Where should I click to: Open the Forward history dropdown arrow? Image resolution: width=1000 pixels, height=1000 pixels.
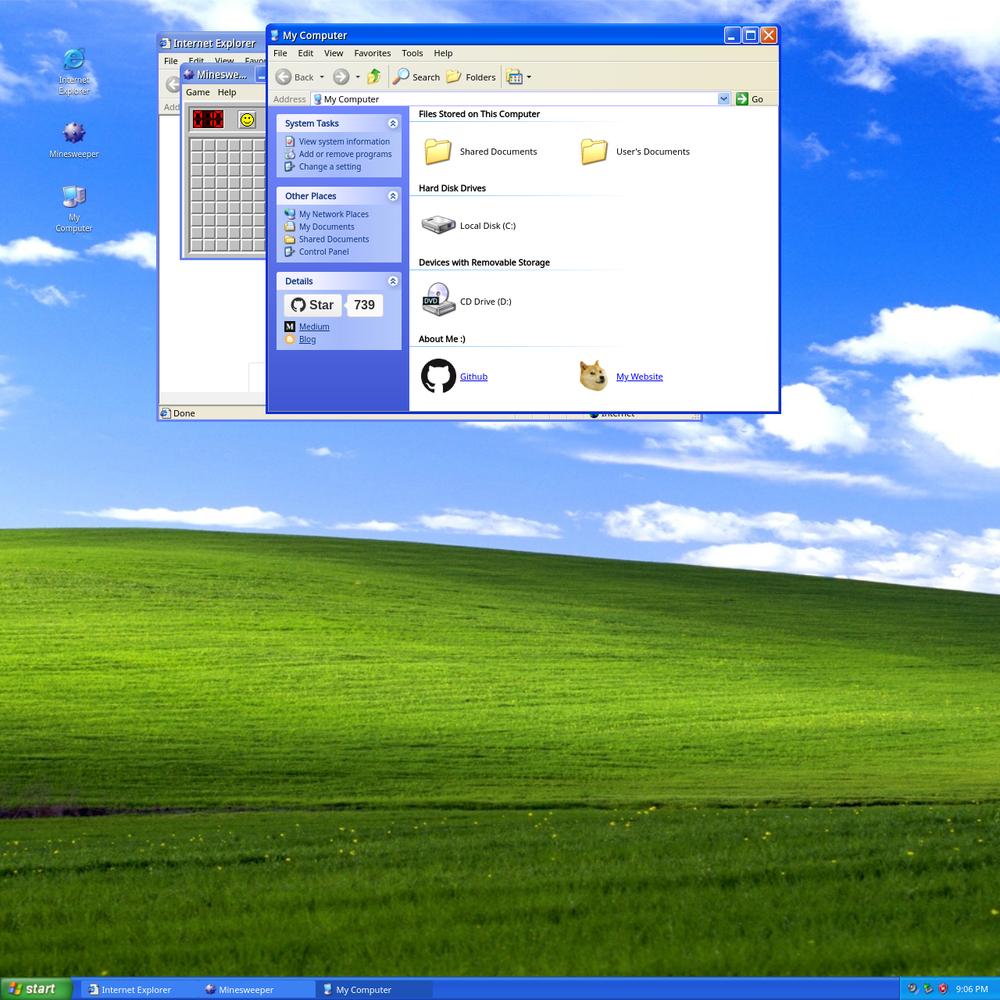click(357, 77)
